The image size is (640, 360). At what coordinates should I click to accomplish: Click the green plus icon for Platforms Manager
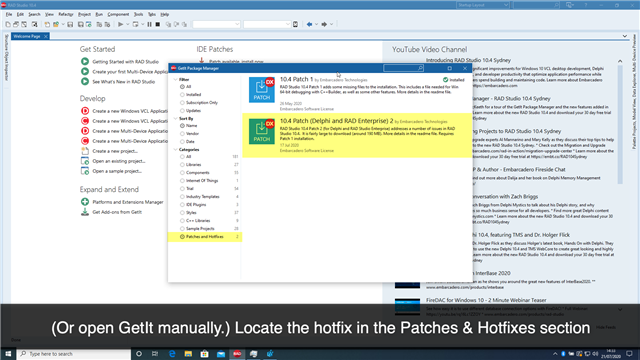(x=85, y=202)
